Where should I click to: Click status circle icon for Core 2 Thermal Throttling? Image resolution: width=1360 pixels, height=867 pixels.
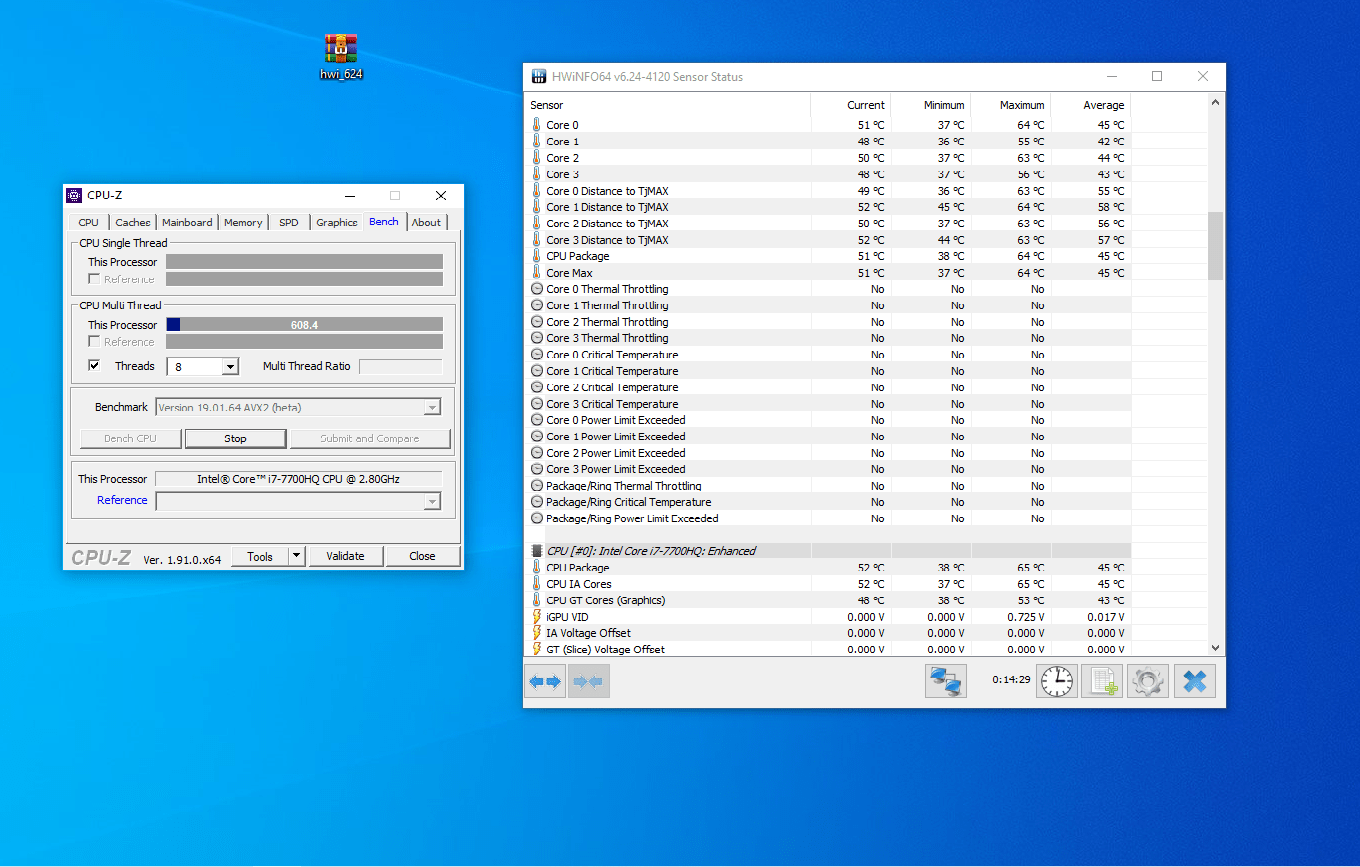click(537, 322)
